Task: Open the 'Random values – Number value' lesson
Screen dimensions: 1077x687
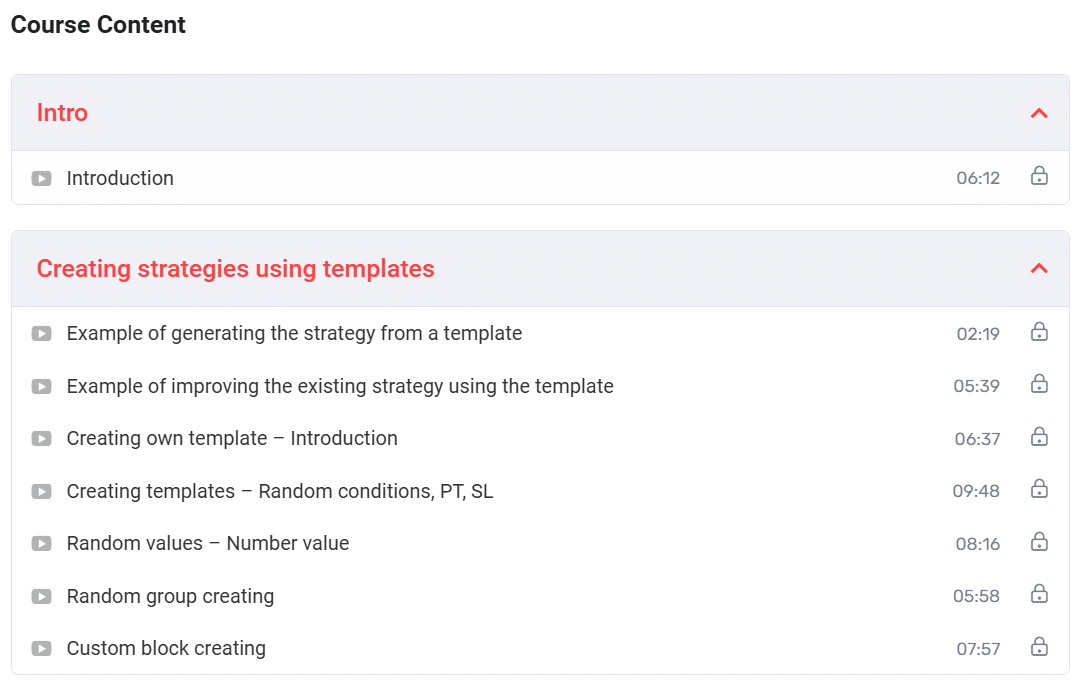Action: point(208,543)
